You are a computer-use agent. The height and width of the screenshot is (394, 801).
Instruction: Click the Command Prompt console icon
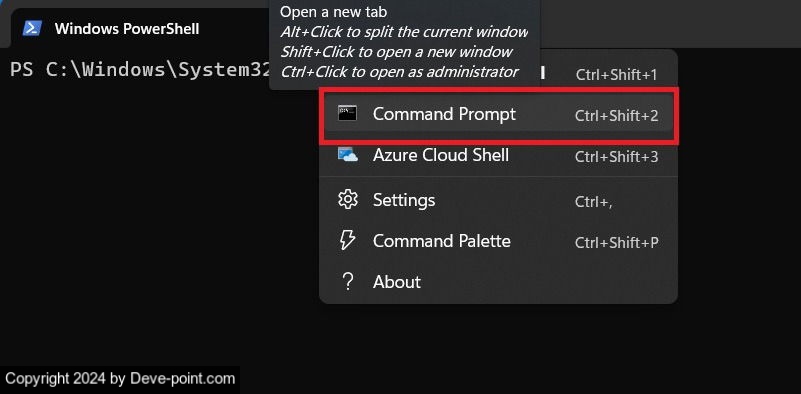[347, 113]
